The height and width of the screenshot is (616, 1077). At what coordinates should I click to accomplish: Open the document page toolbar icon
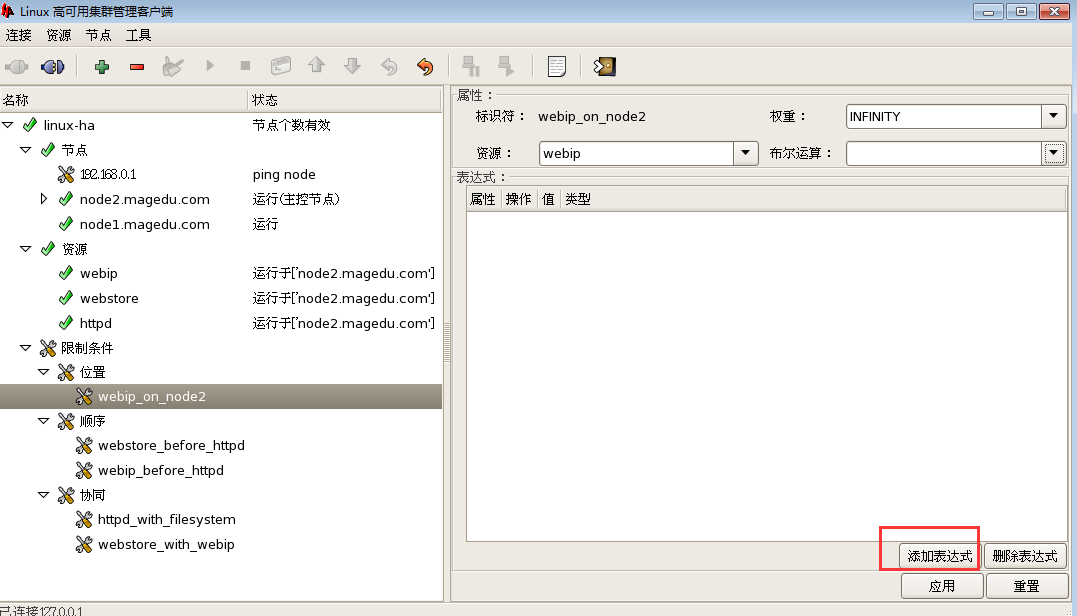(x=556, y=67)
